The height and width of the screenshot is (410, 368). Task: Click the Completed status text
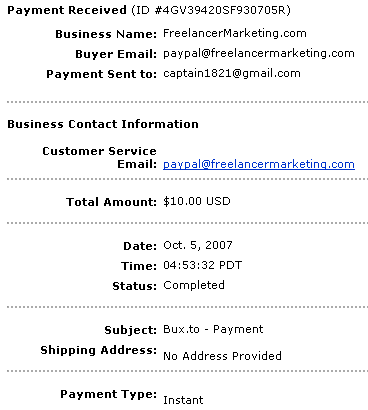coord(194,285)
